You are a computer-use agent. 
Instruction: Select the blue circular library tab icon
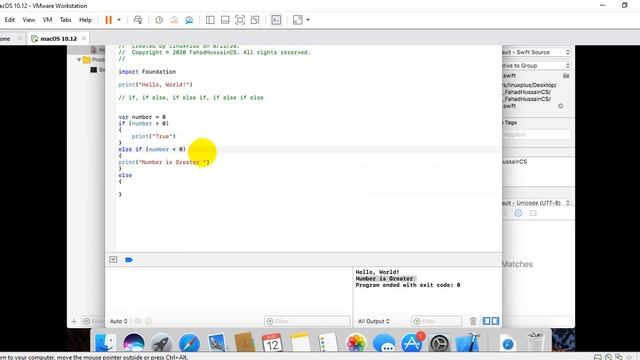pyautogui.click(x=518, y=213)
